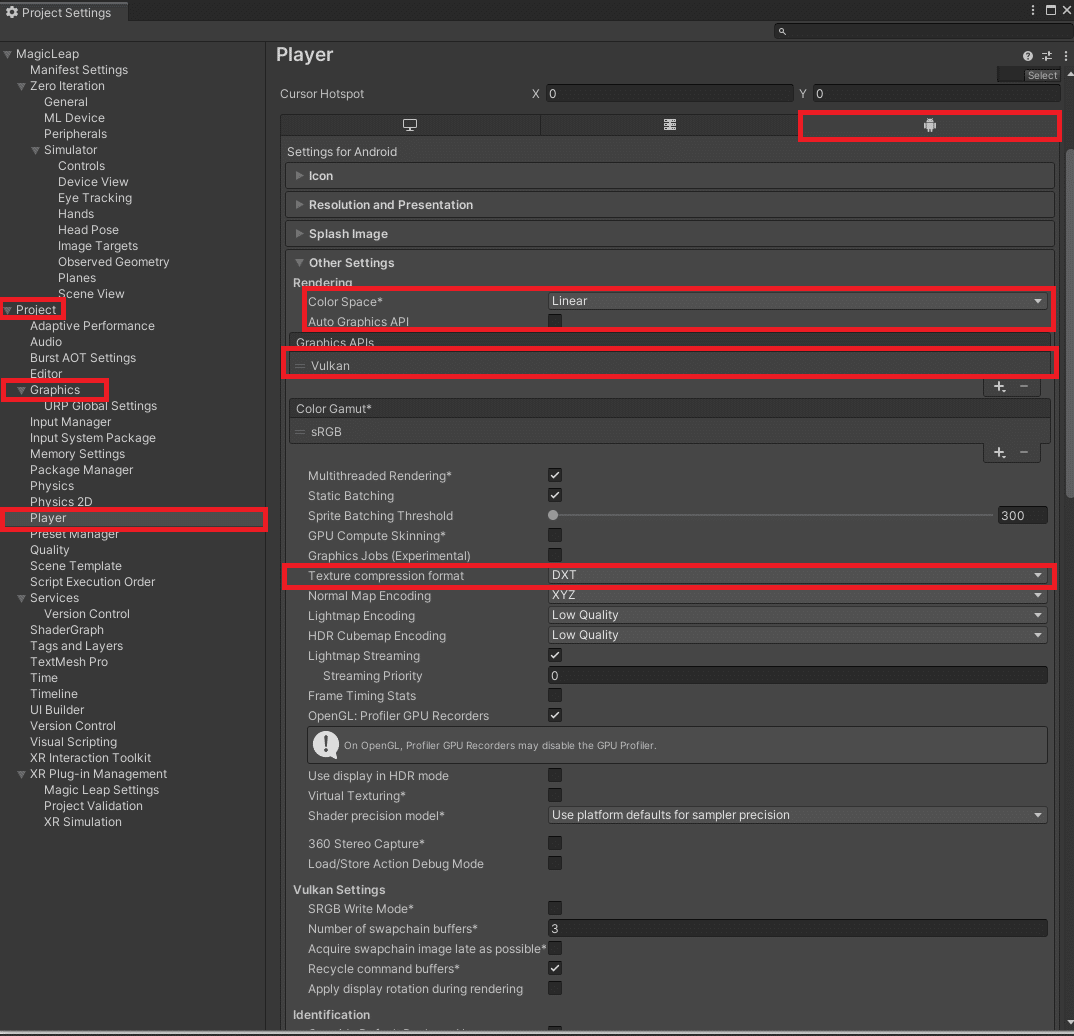The width and height of the screenshot is (1074, 1036).
Task: Expand the Resolution and Presentation section
Action: tap(390, 205)
